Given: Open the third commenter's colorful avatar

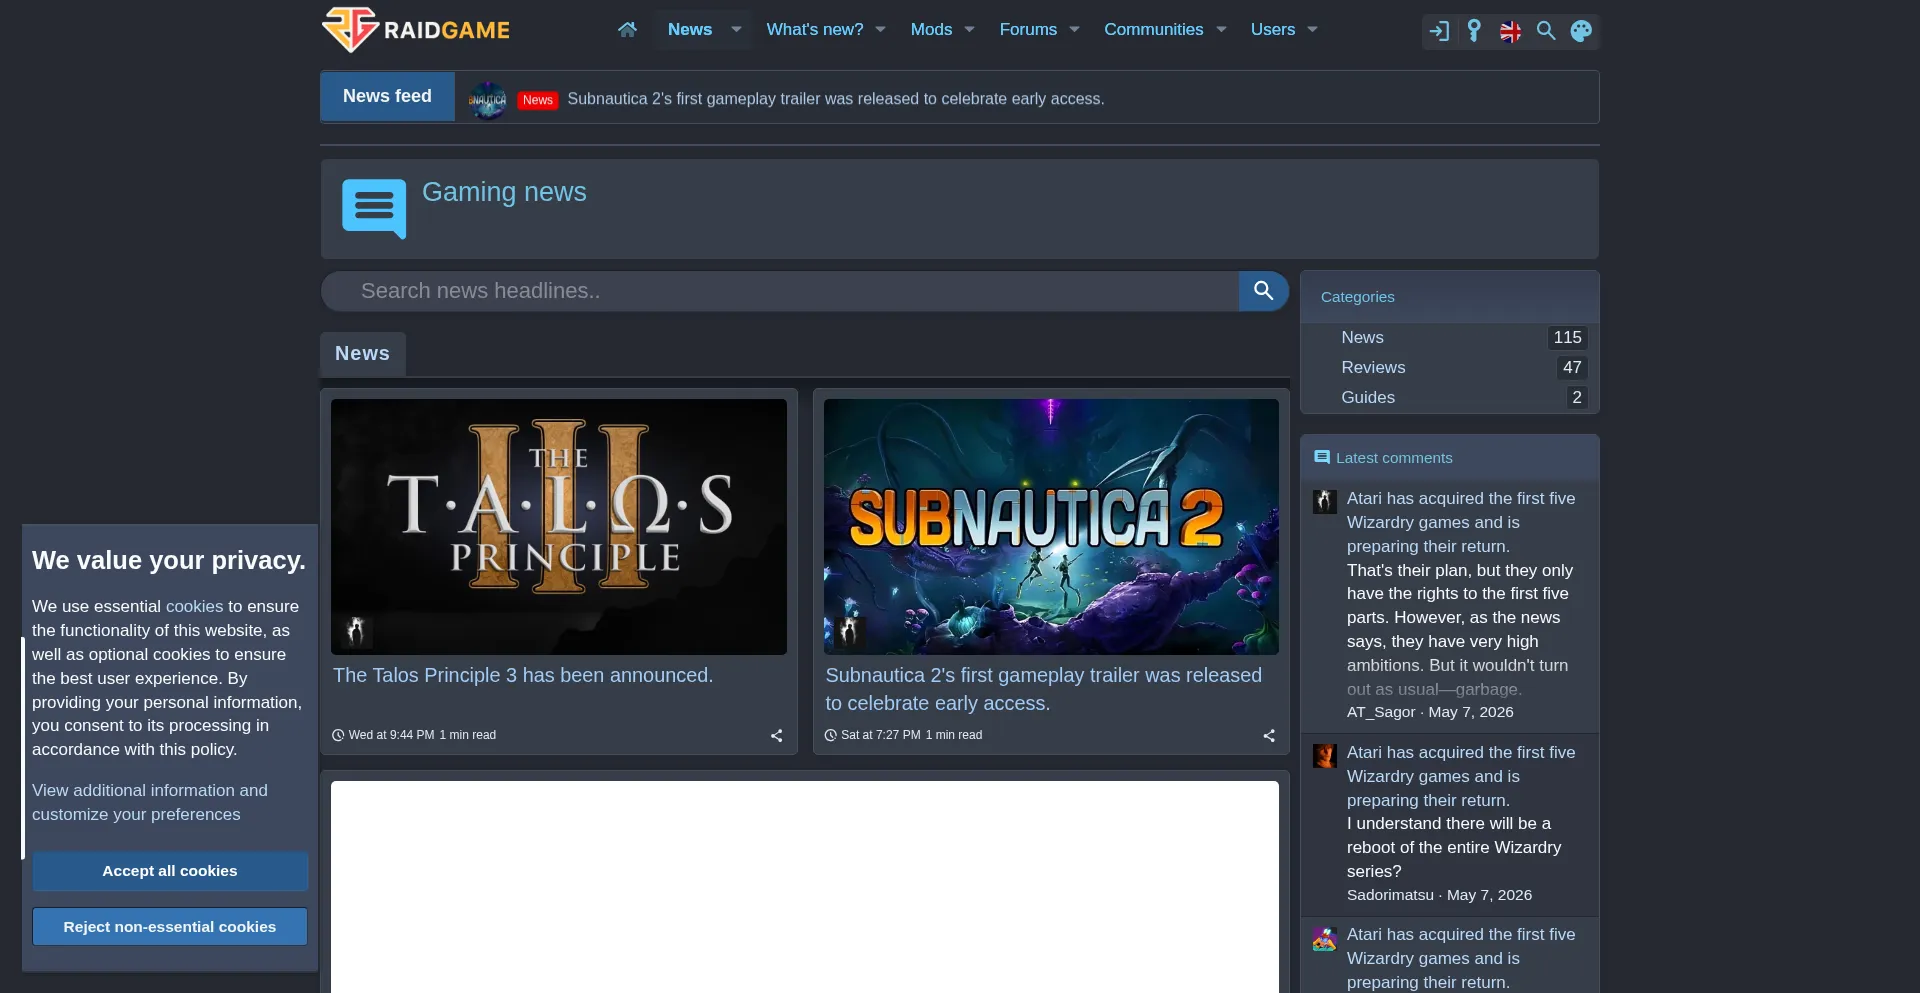Looking at the screenshot, I should tap(1325, 938).
